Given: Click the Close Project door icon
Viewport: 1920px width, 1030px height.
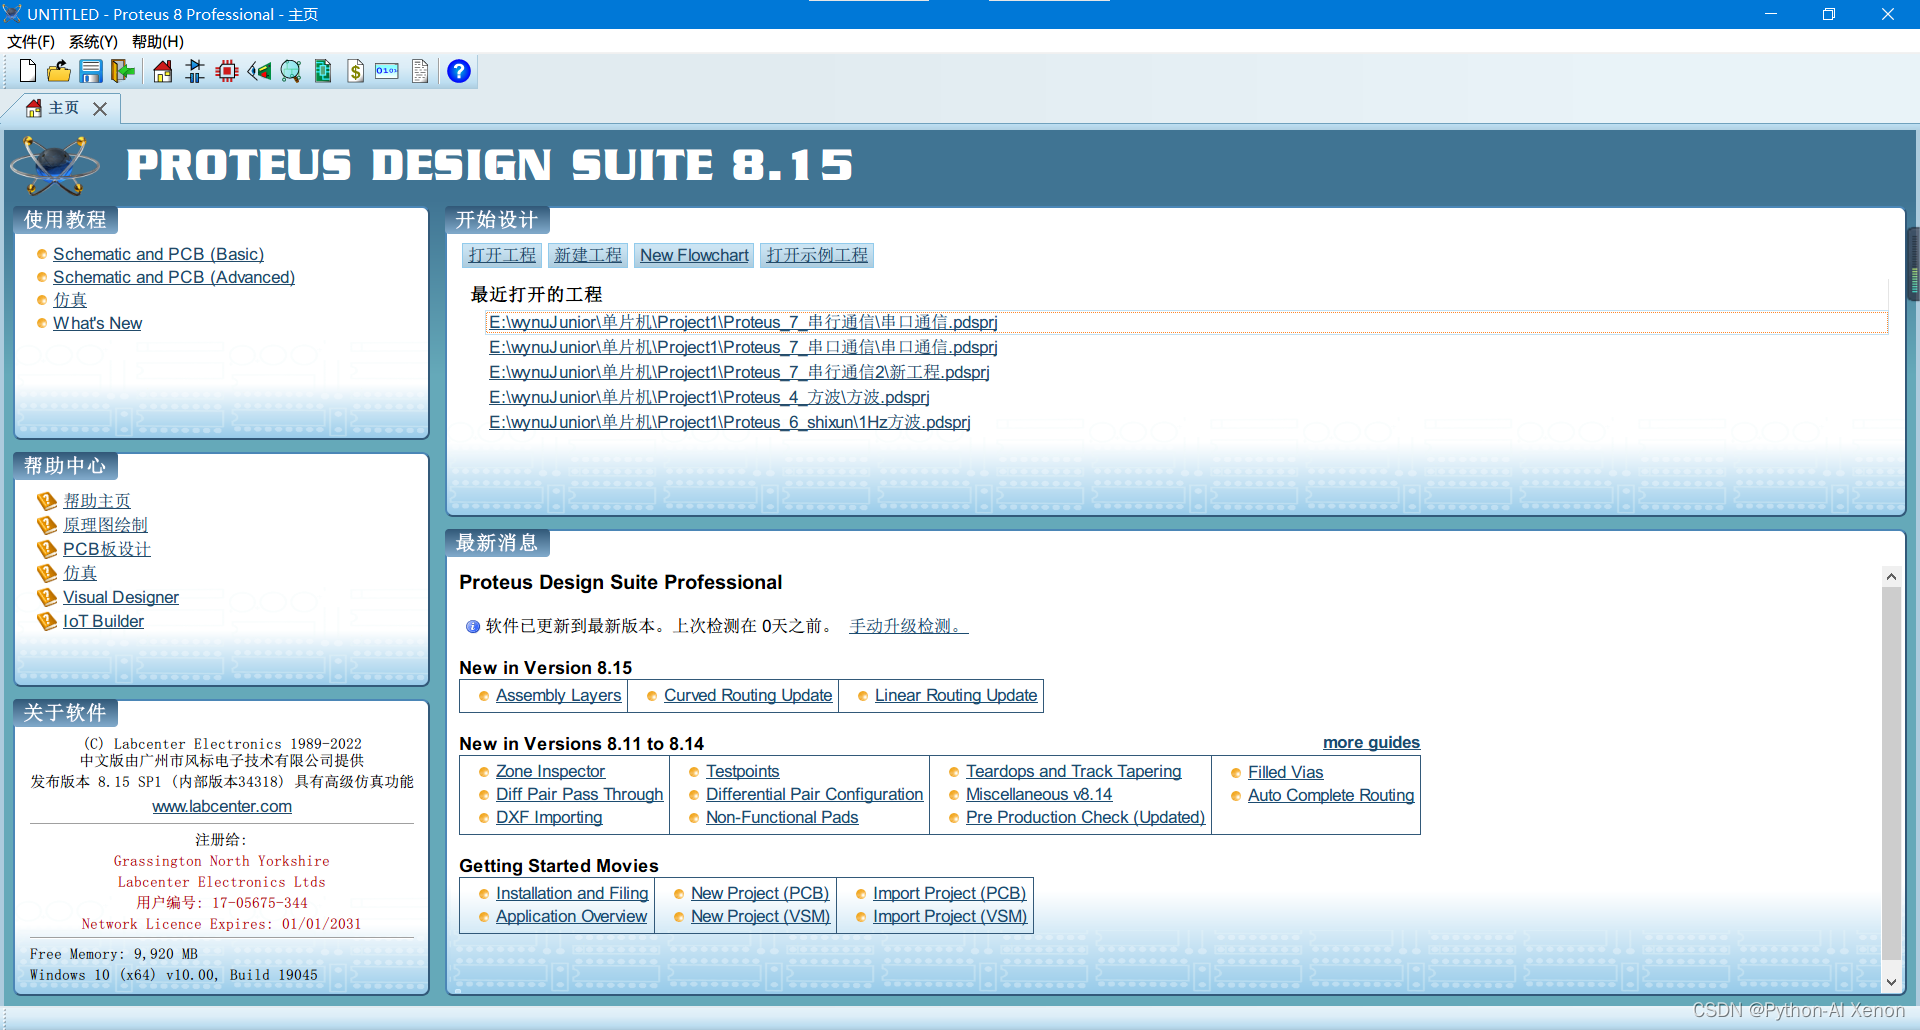Looking at the screenshot, I should pos(123,71).
